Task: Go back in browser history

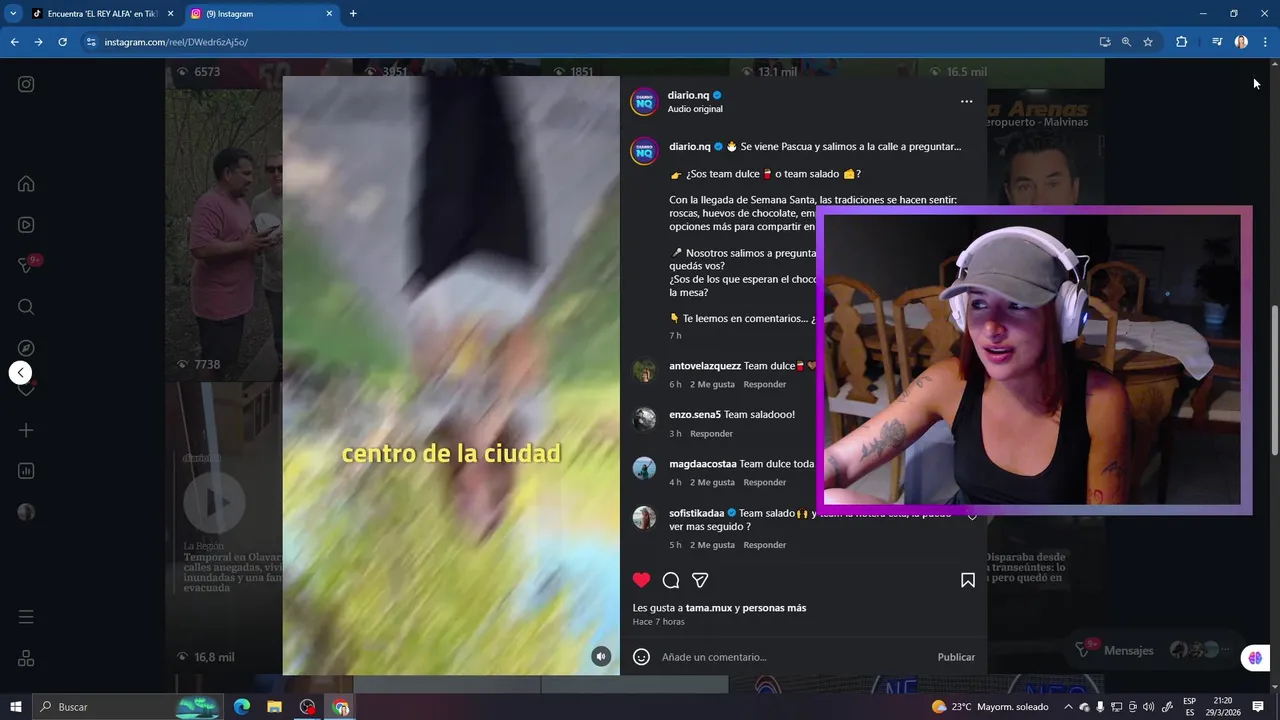Action: (14, 42)
